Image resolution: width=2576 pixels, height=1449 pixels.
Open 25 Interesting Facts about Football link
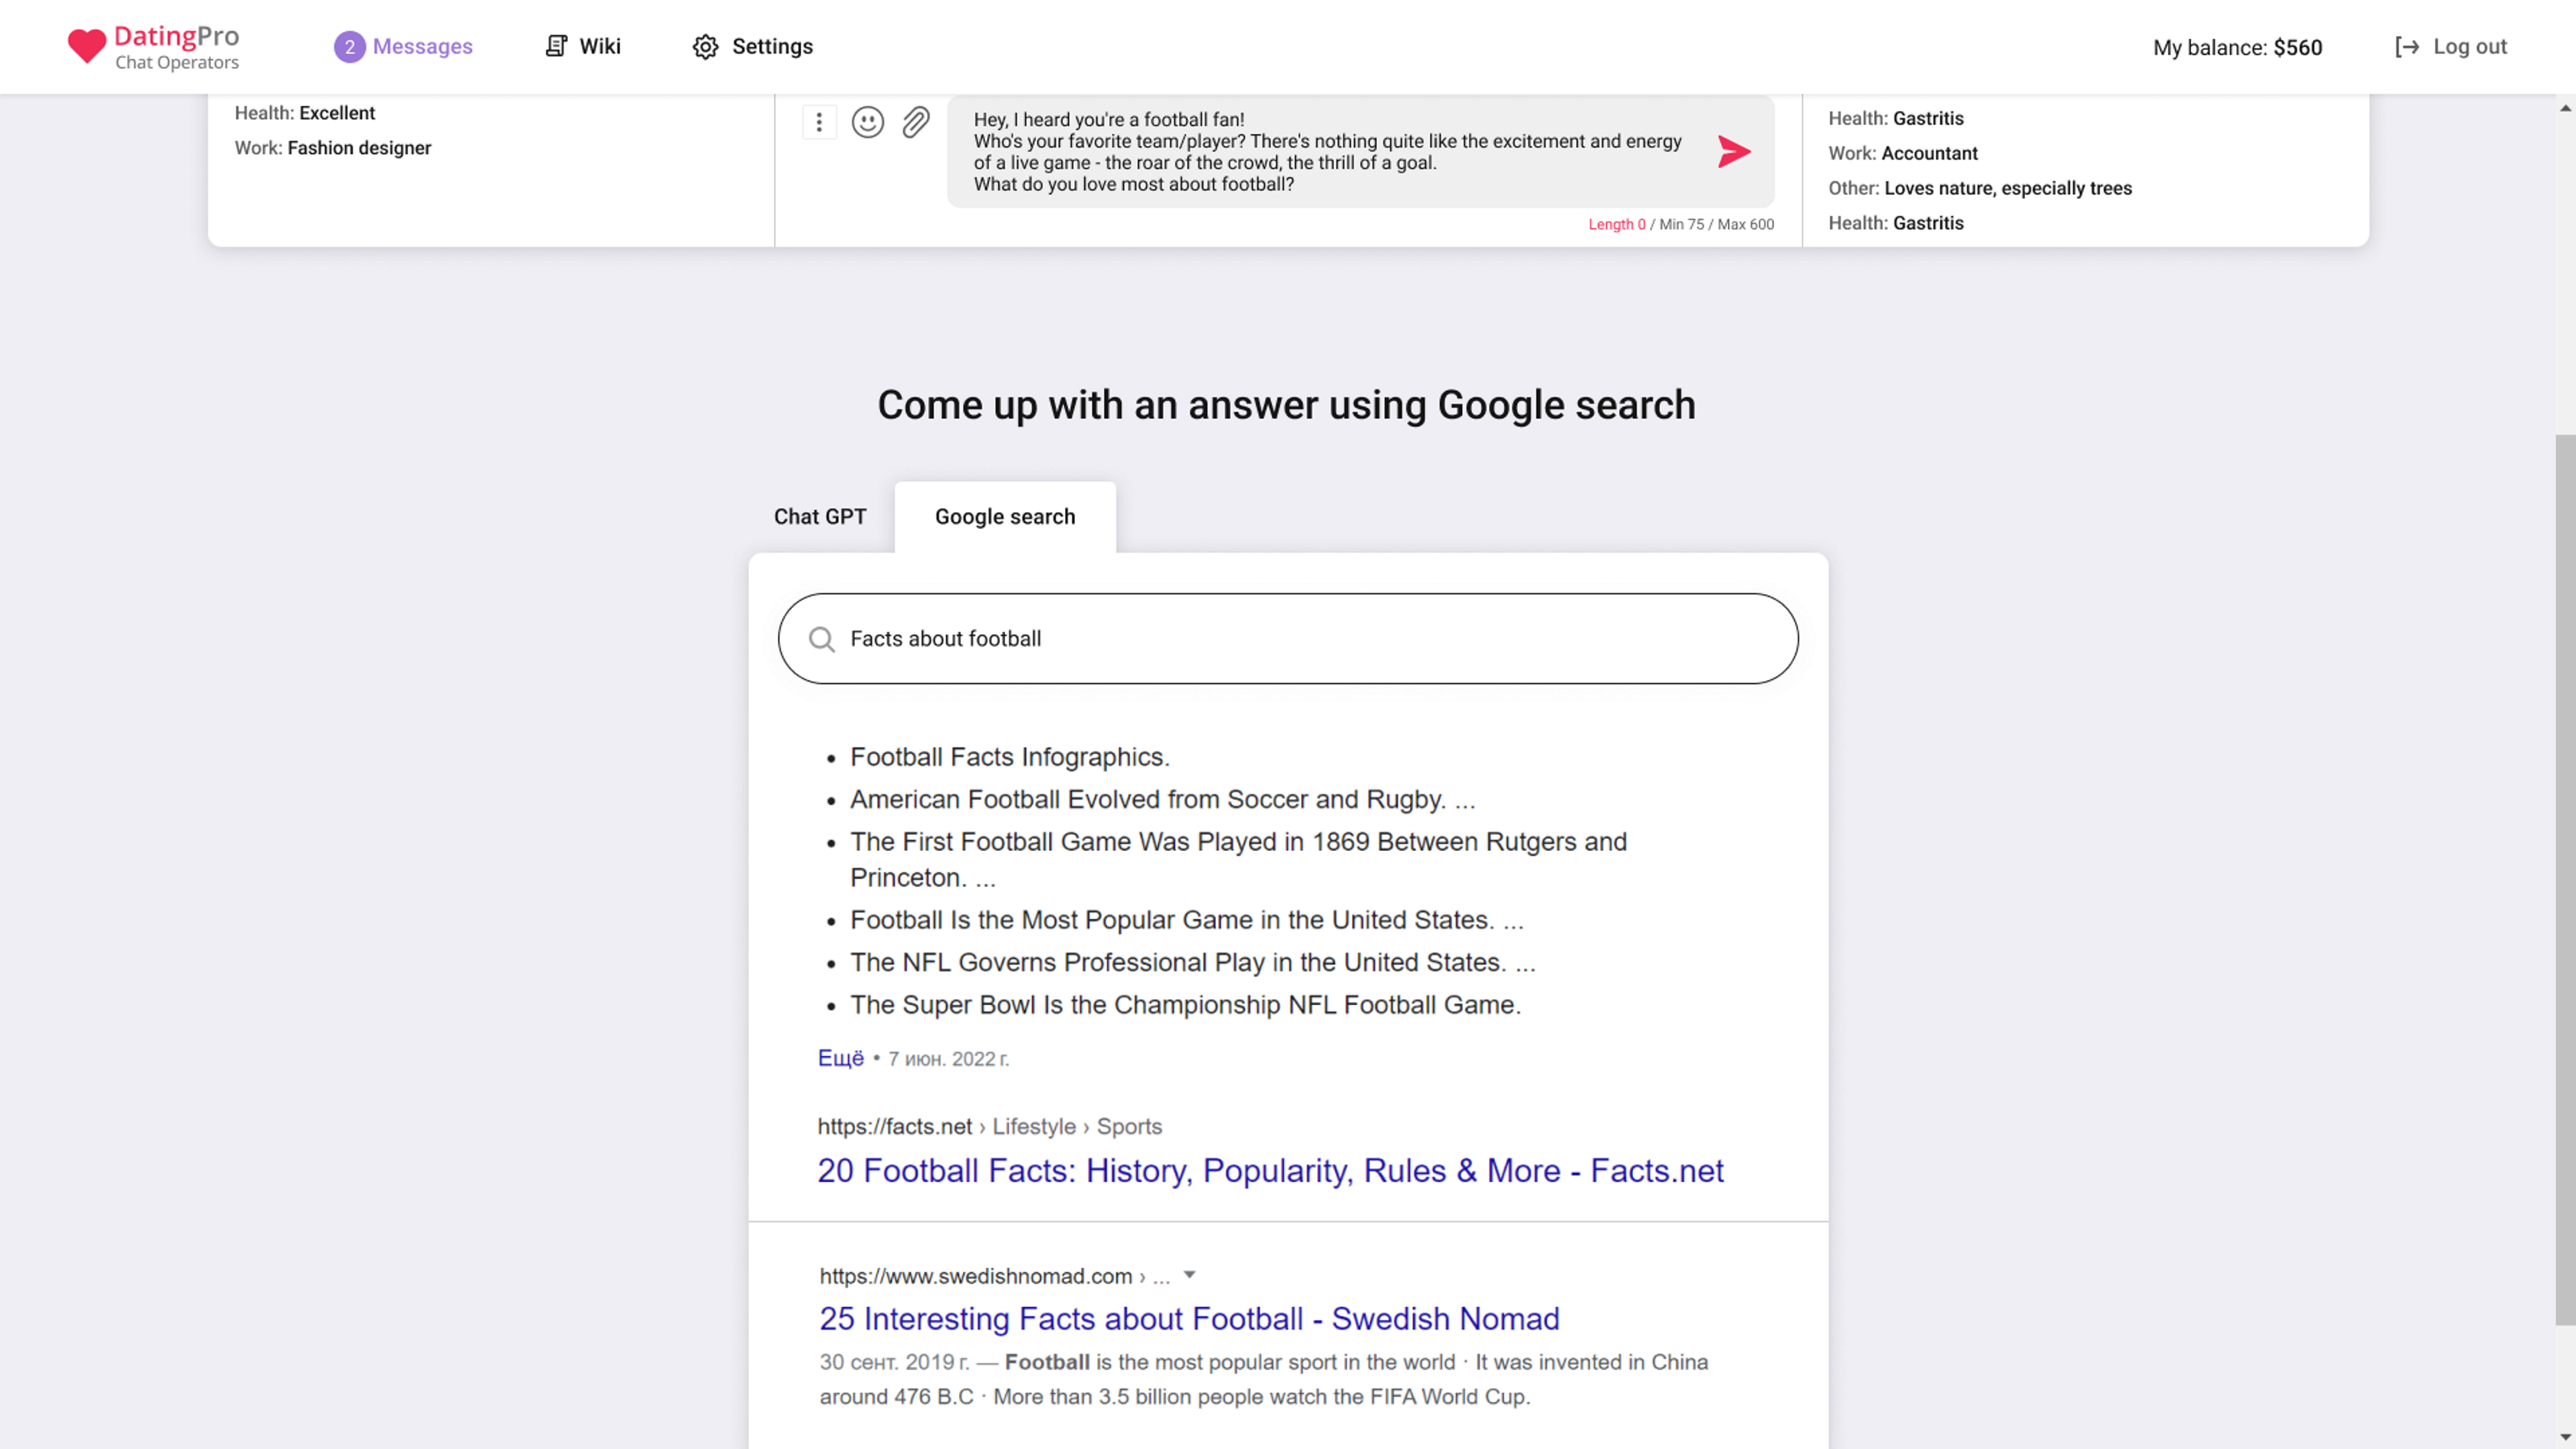[1189, 1318]
